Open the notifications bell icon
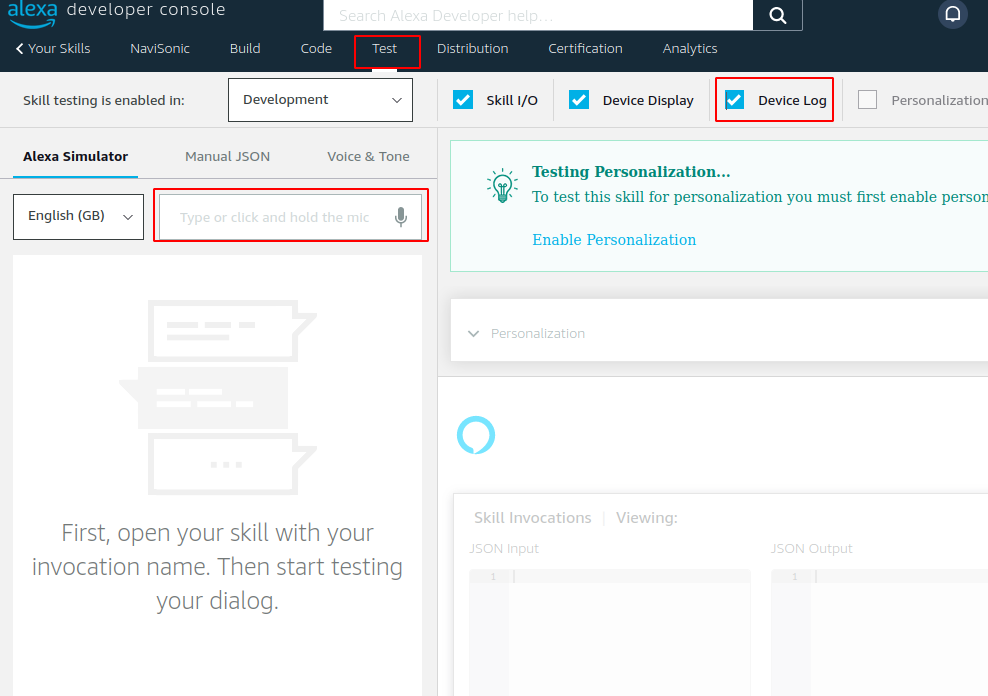The height and width of the screenshot is (696, 988). point(952,14)
